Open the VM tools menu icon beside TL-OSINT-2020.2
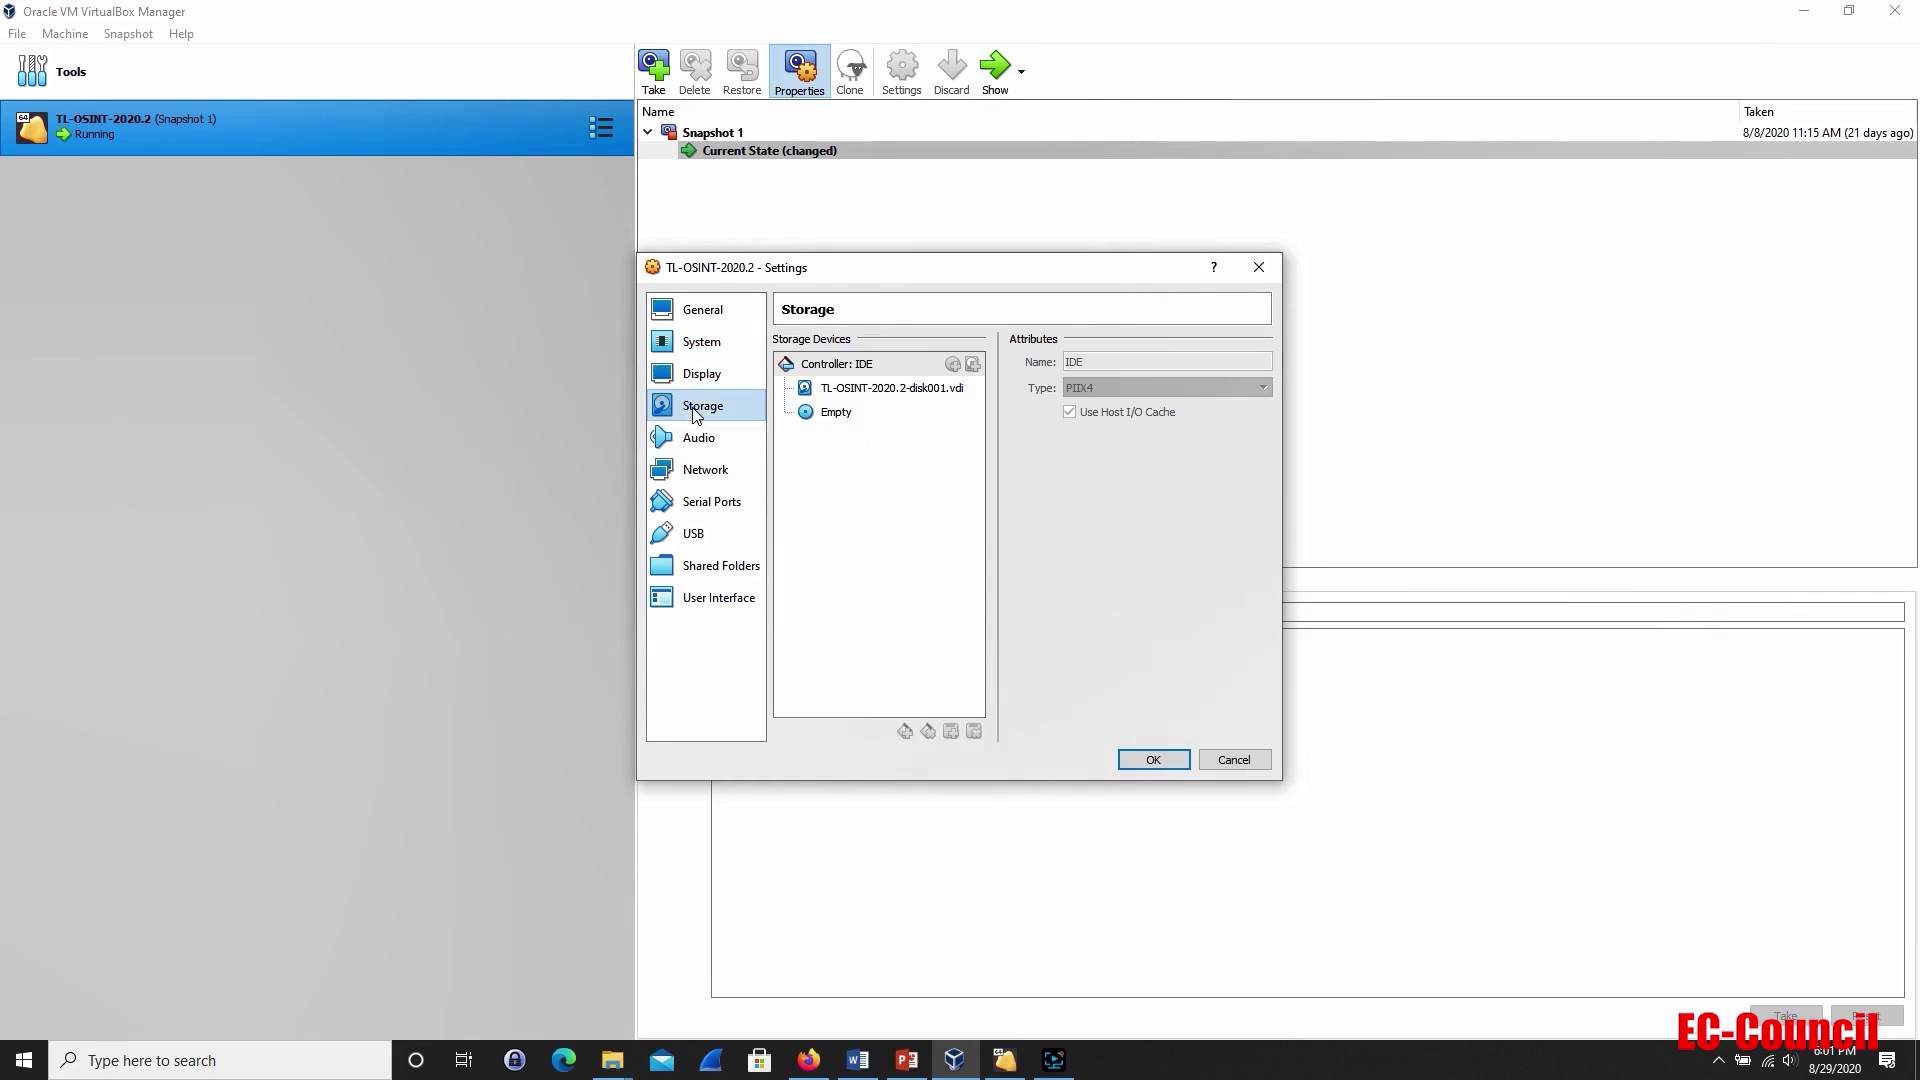 [x=601, y=127]
